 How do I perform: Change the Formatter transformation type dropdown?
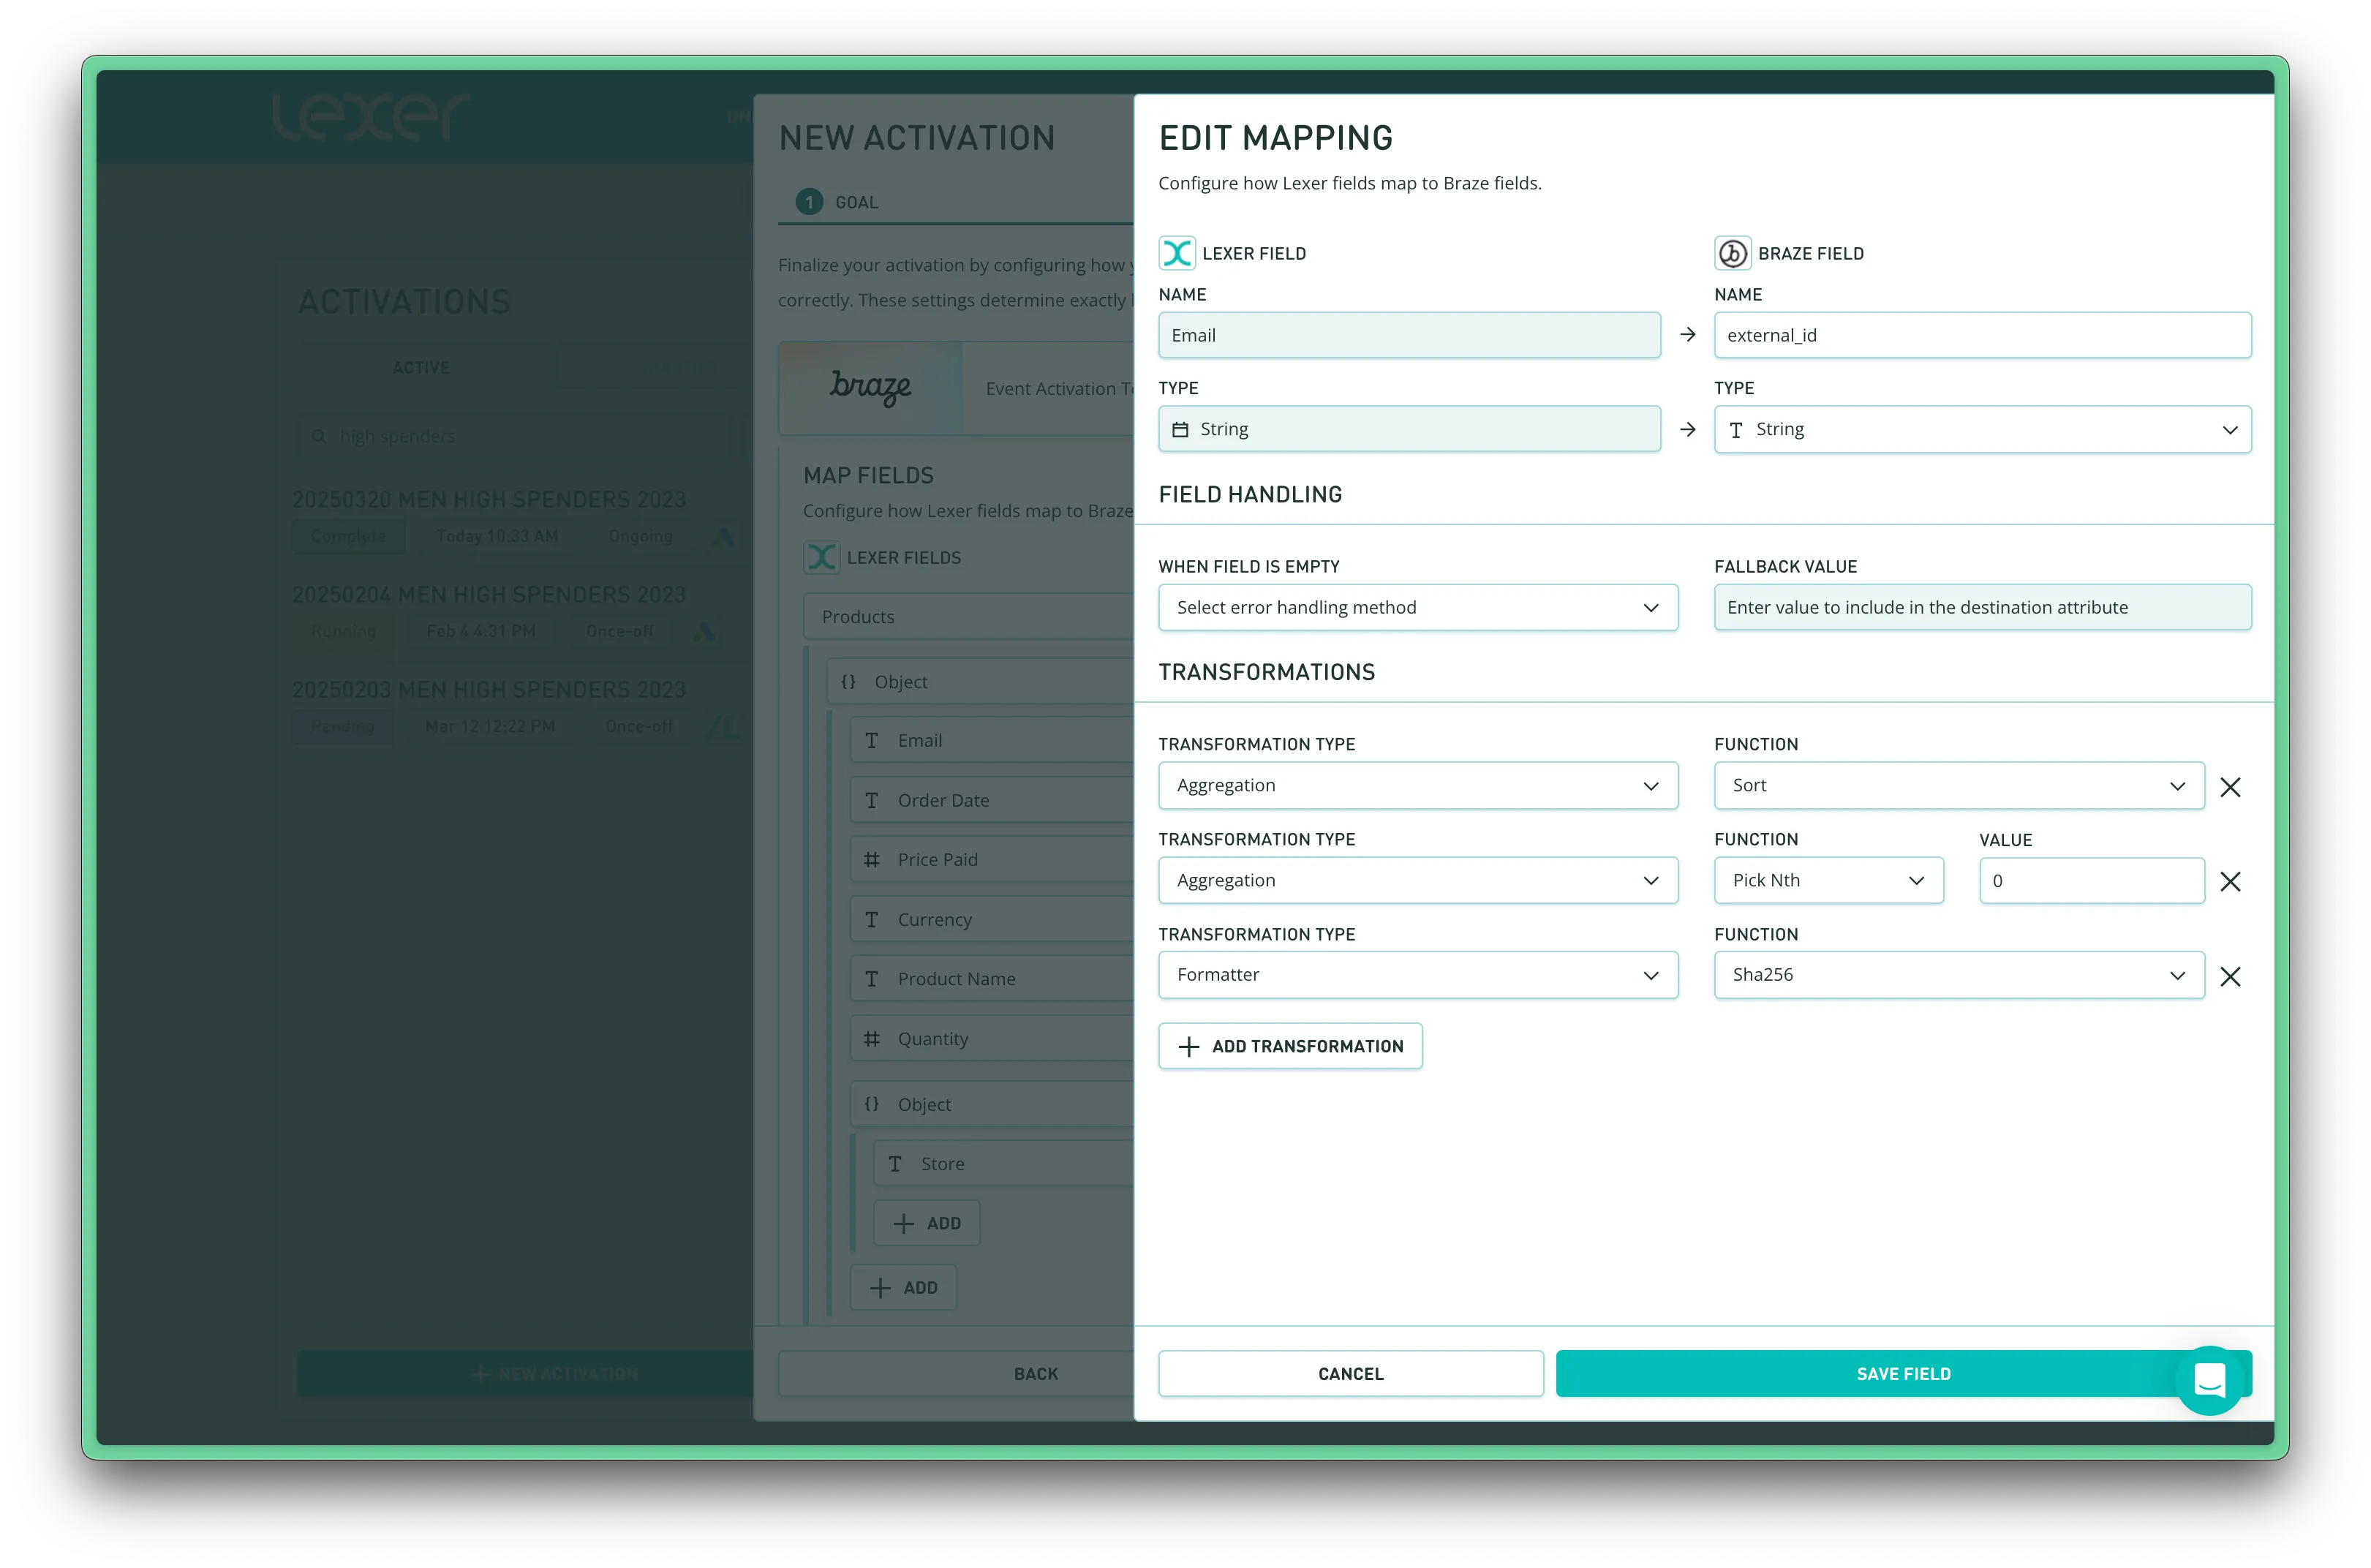[1417, 975]
